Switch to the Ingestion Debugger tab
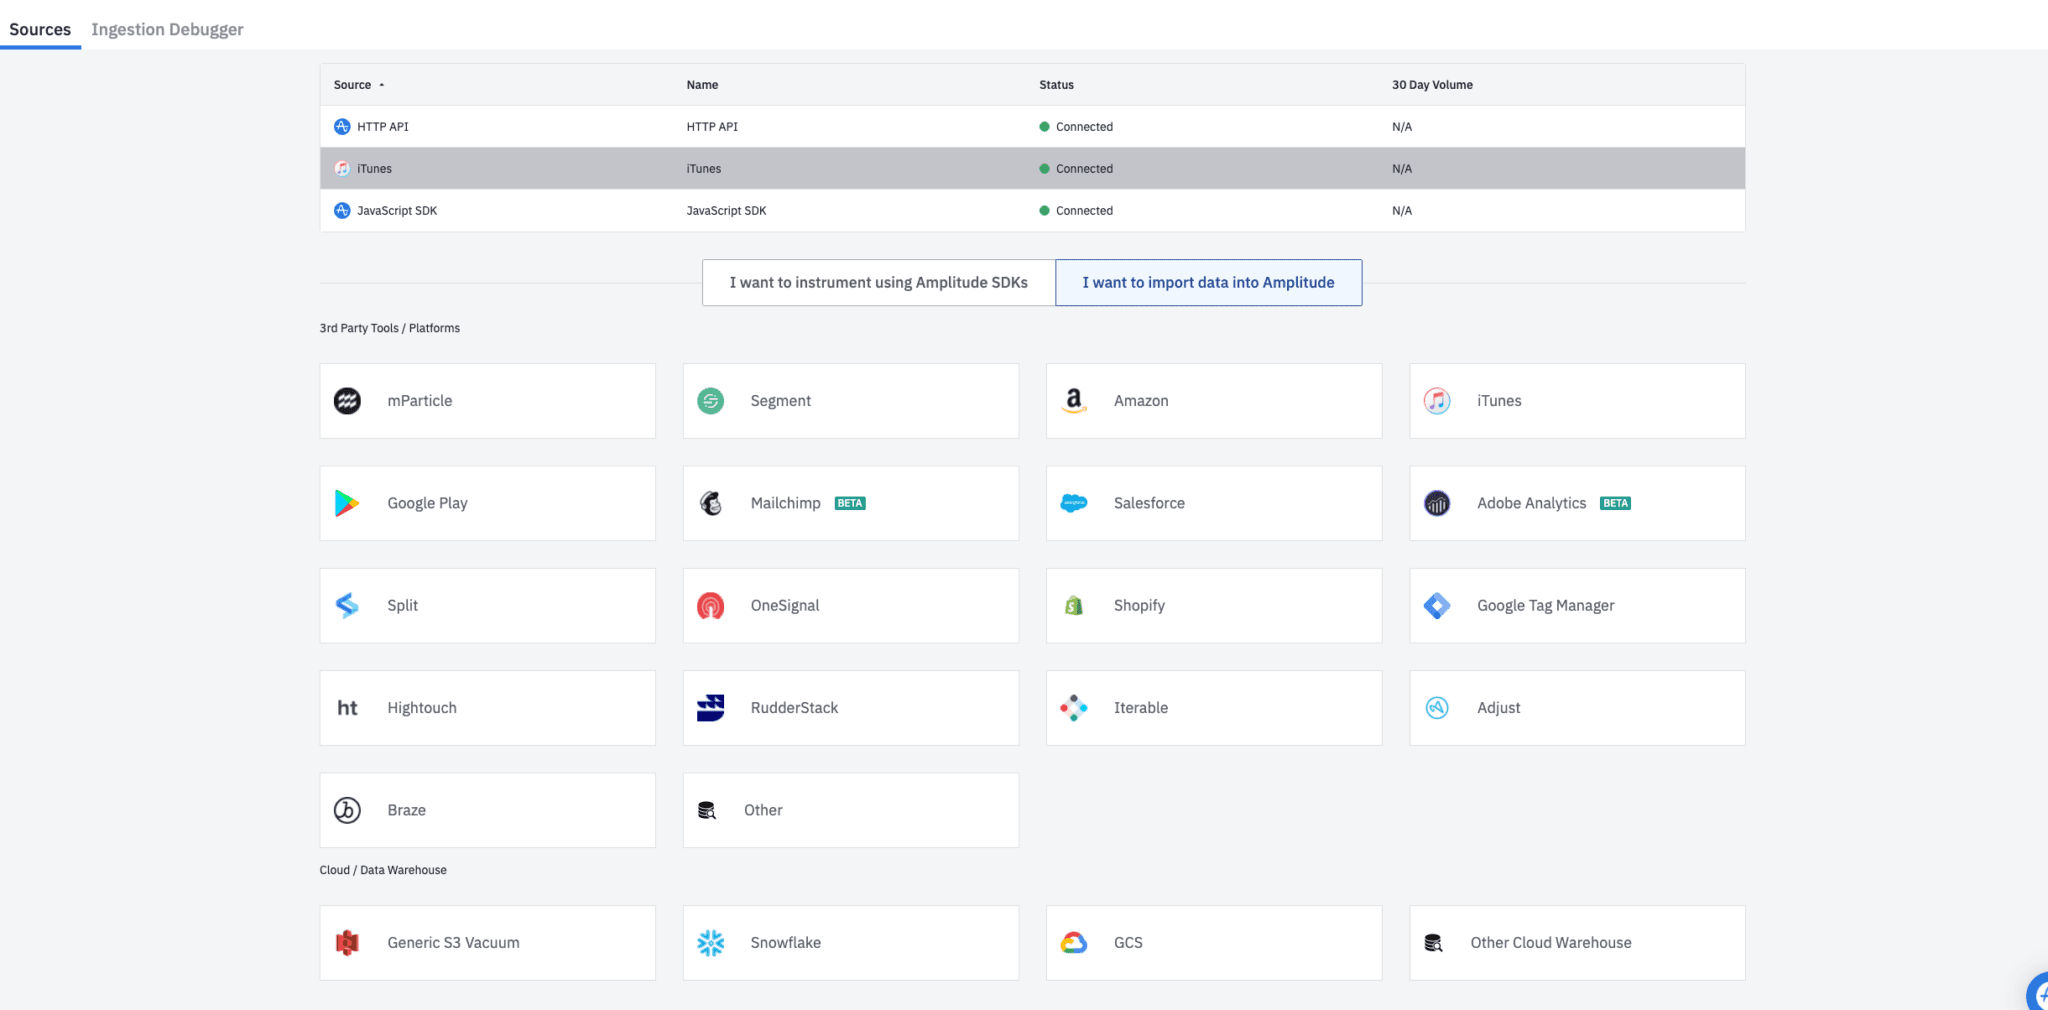The height and width of the screenshot is (1010, 2048). [167, 29]
